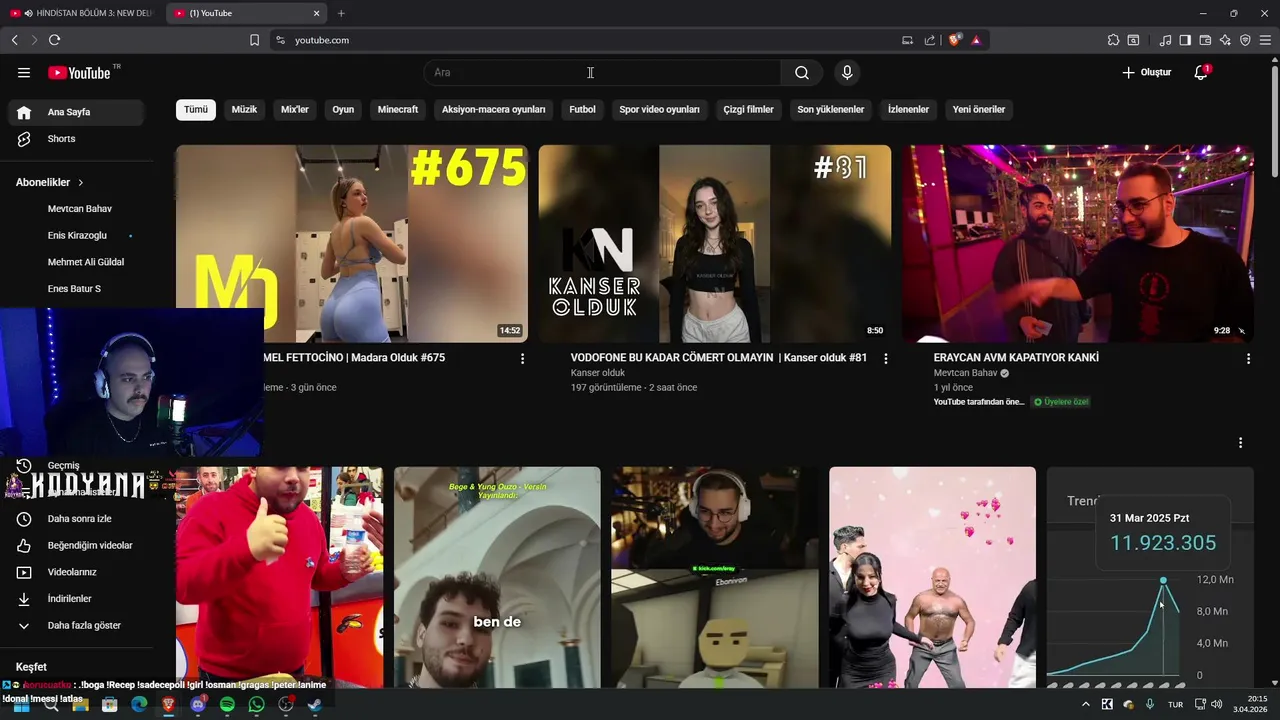Open the Brave VPN shield icon
The height and width of the screenshot is (720, 1280).
[x=1245, y=40]
